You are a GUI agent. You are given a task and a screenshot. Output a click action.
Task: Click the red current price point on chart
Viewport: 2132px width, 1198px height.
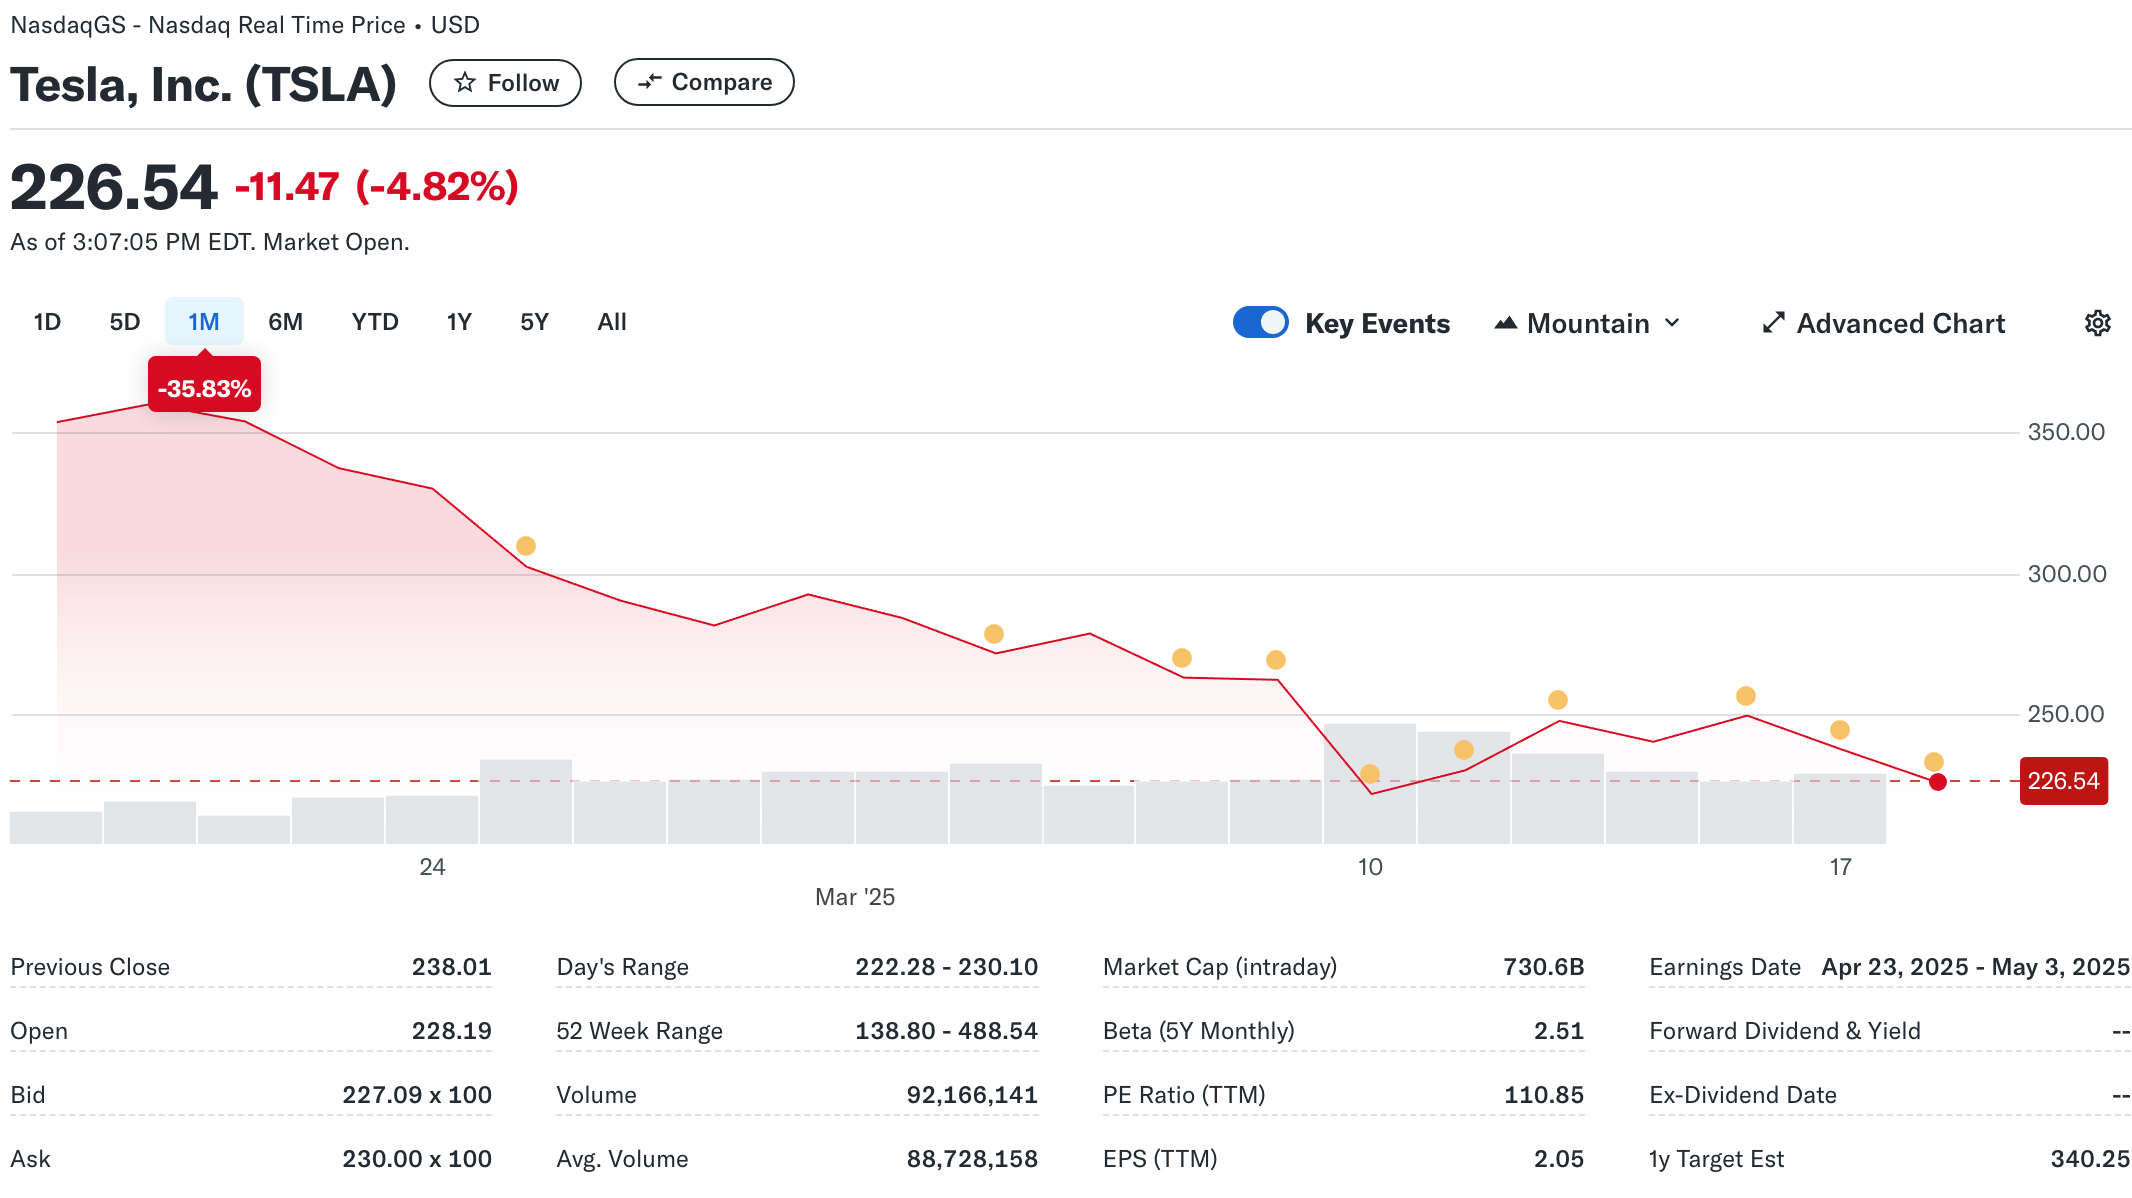[1938, 782]
